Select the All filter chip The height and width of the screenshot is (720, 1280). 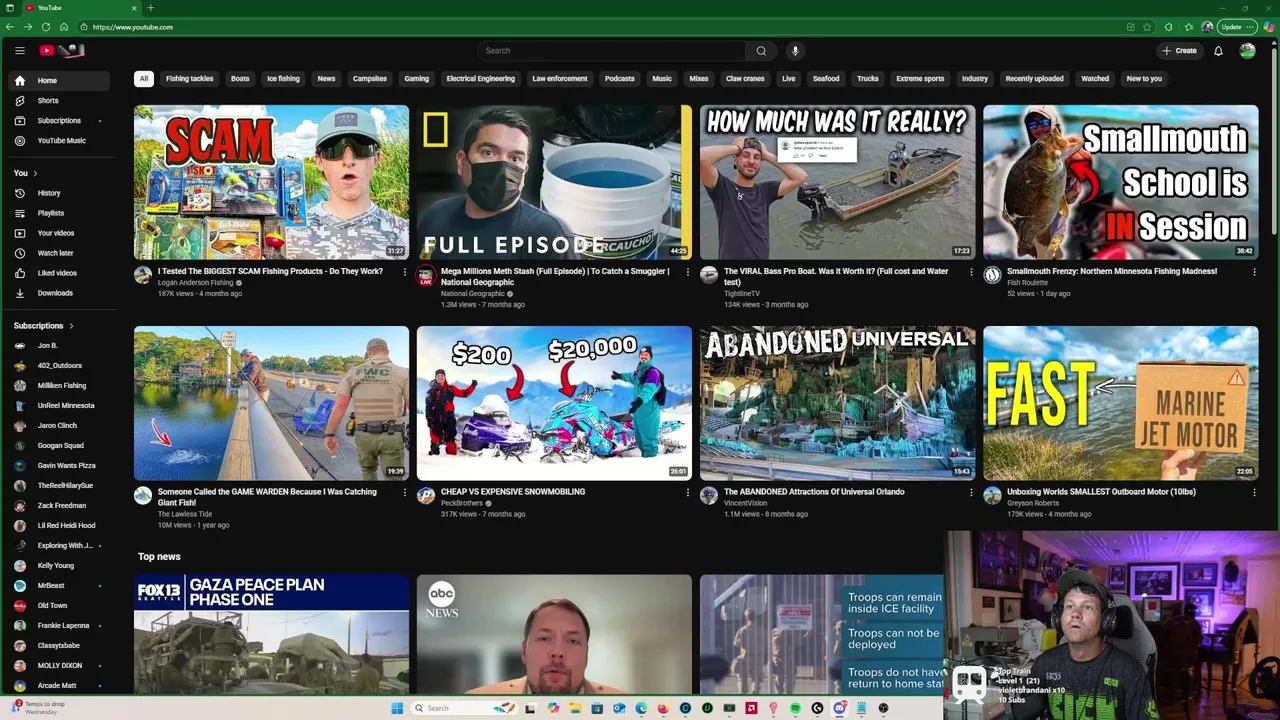click(x=144, y=79)
